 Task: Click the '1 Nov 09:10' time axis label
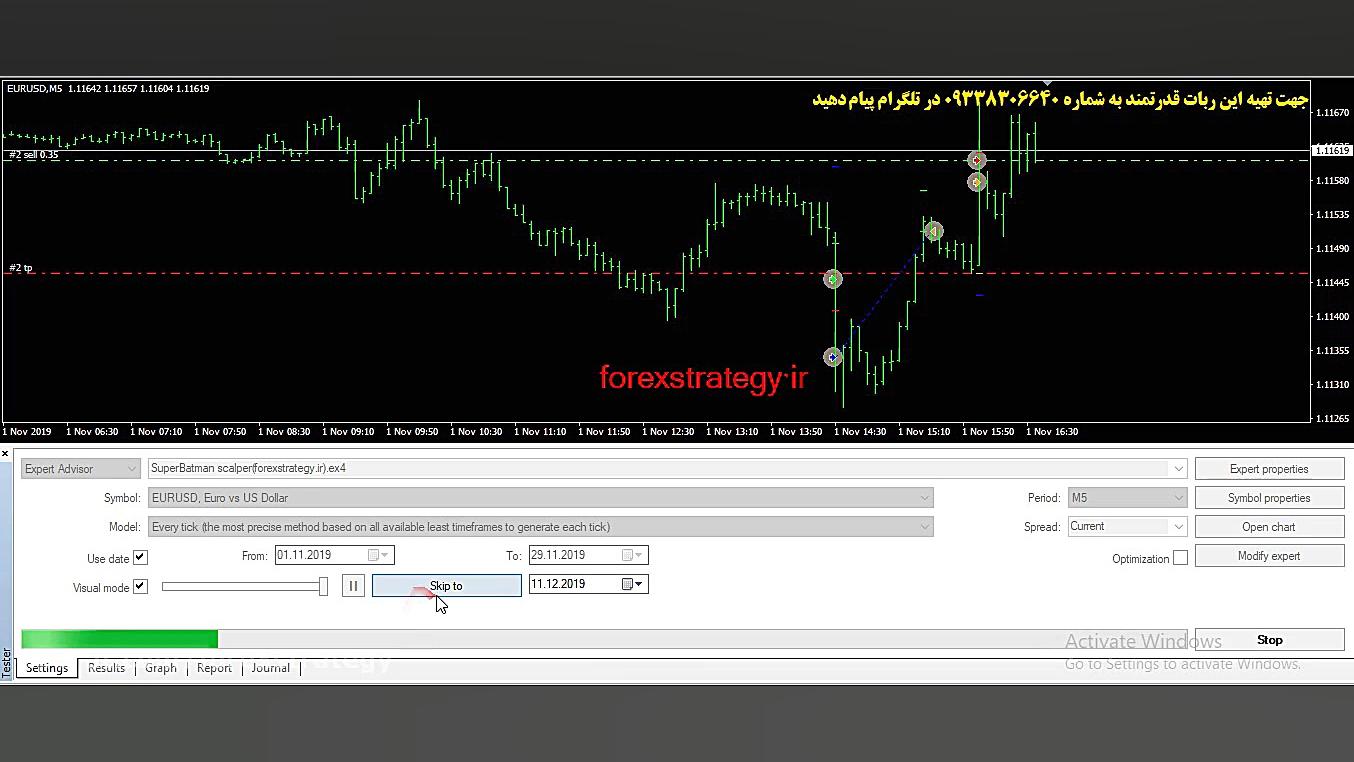tap(348, 432)
